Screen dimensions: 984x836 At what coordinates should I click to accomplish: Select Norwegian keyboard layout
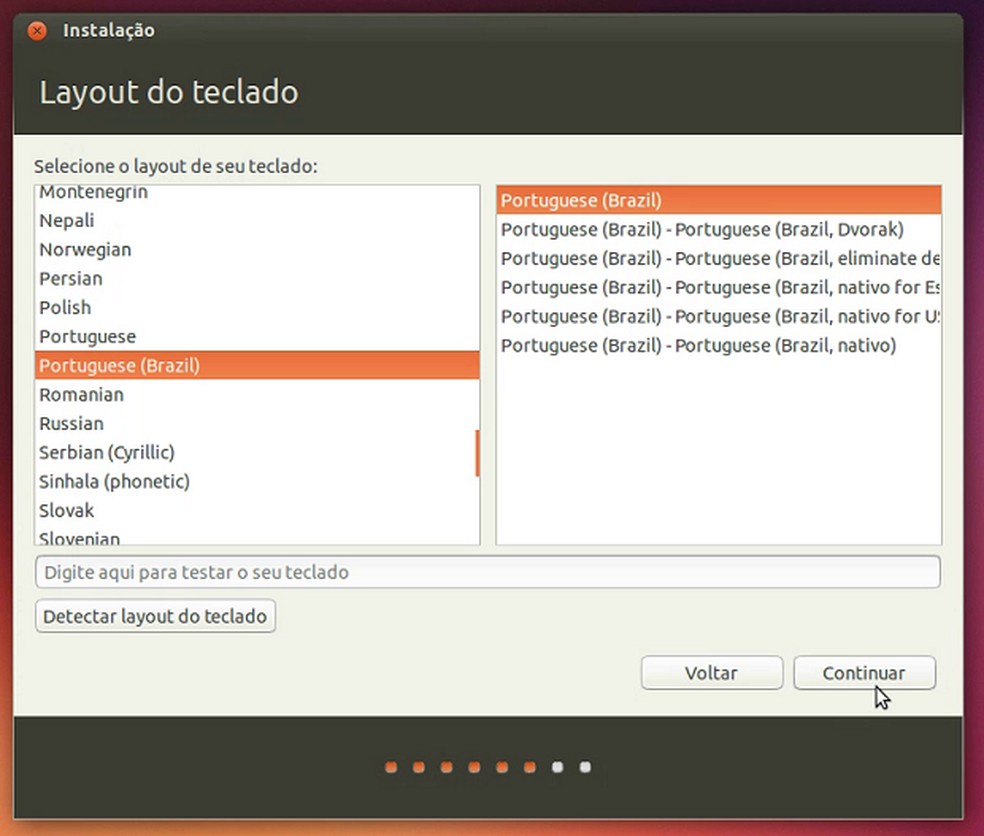(257, 249)
